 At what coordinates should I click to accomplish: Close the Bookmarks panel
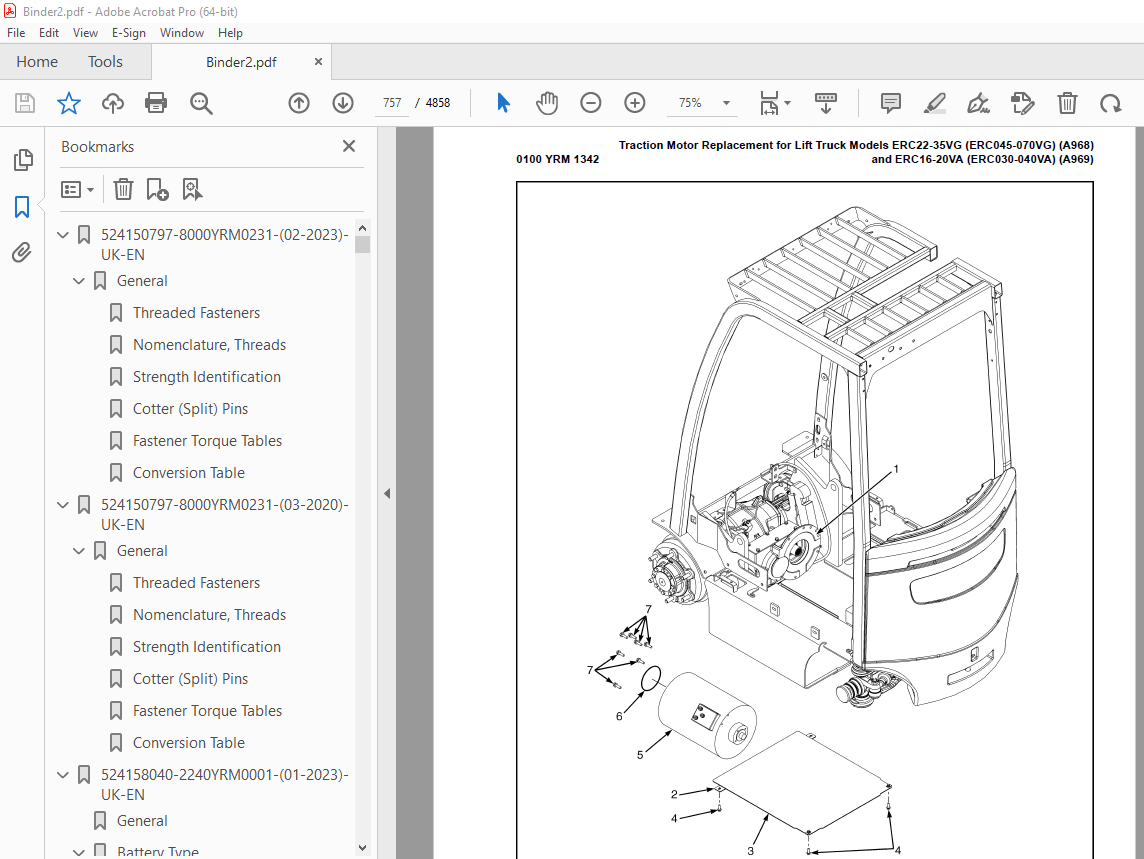[349, 146]
